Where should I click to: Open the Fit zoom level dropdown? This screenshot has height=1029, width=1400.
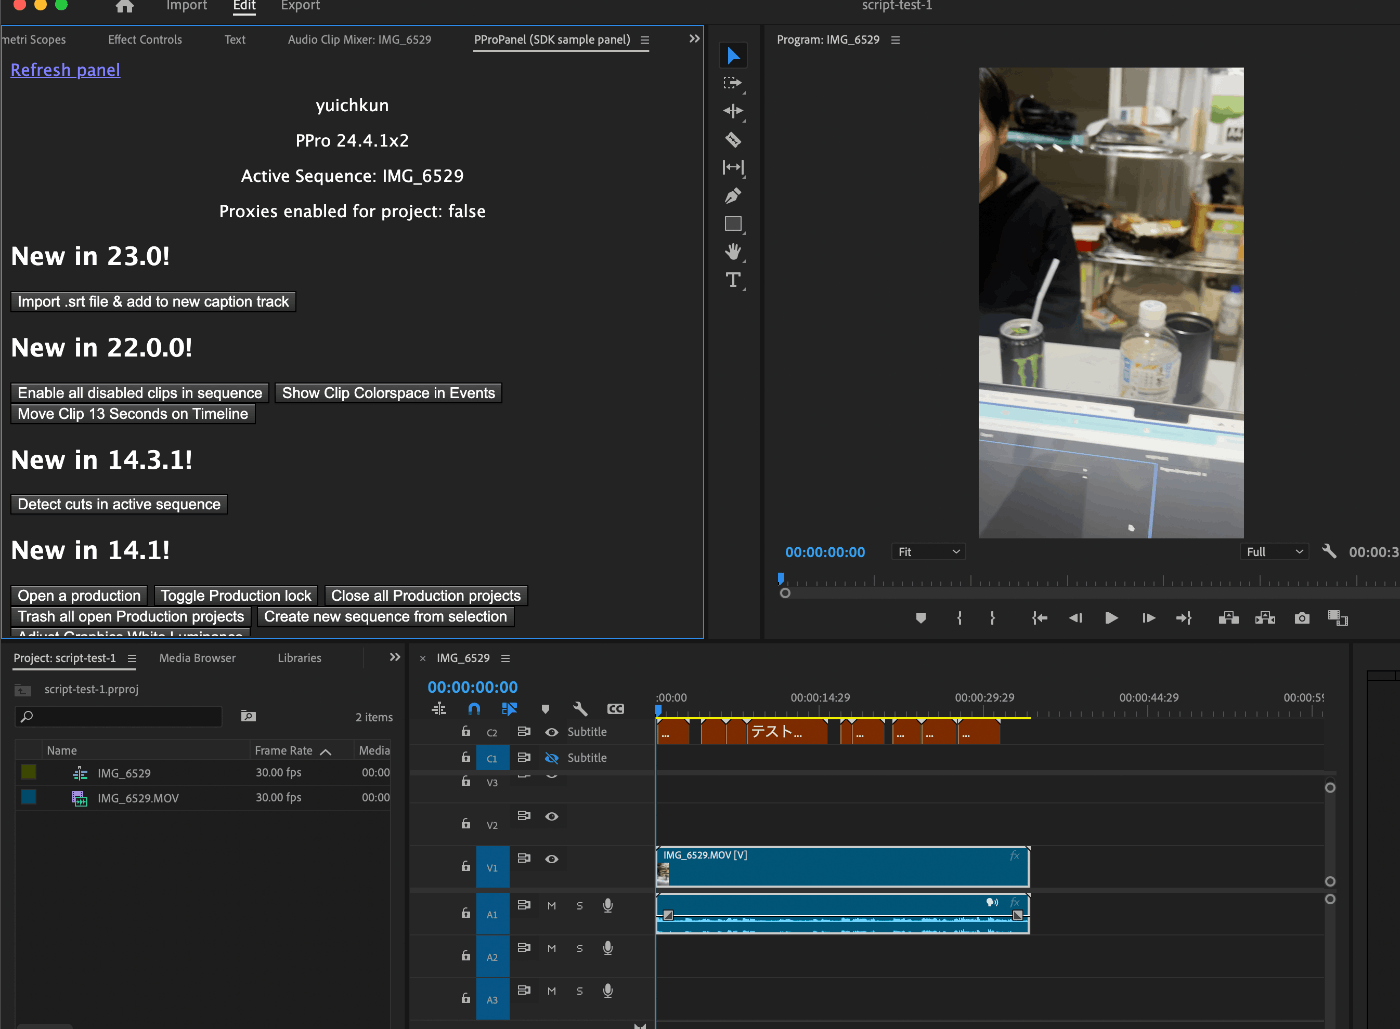(929, 552)
